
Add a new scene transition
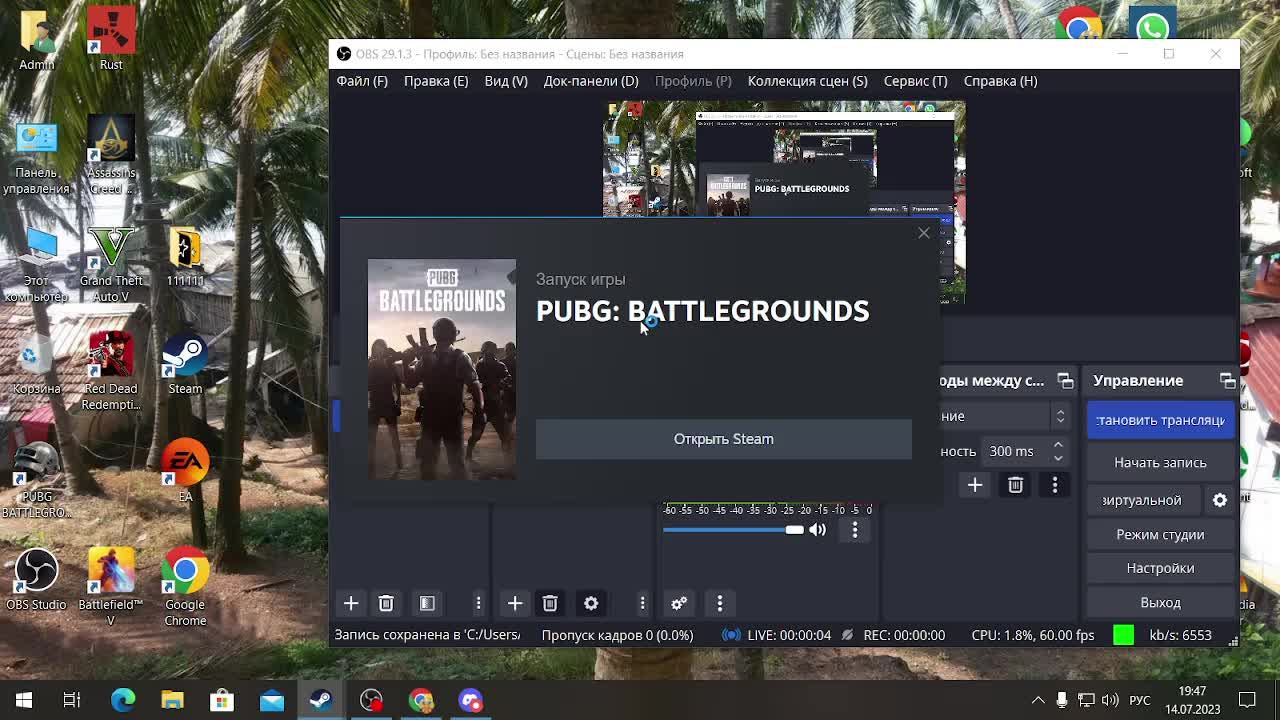(x=975, y=485)
